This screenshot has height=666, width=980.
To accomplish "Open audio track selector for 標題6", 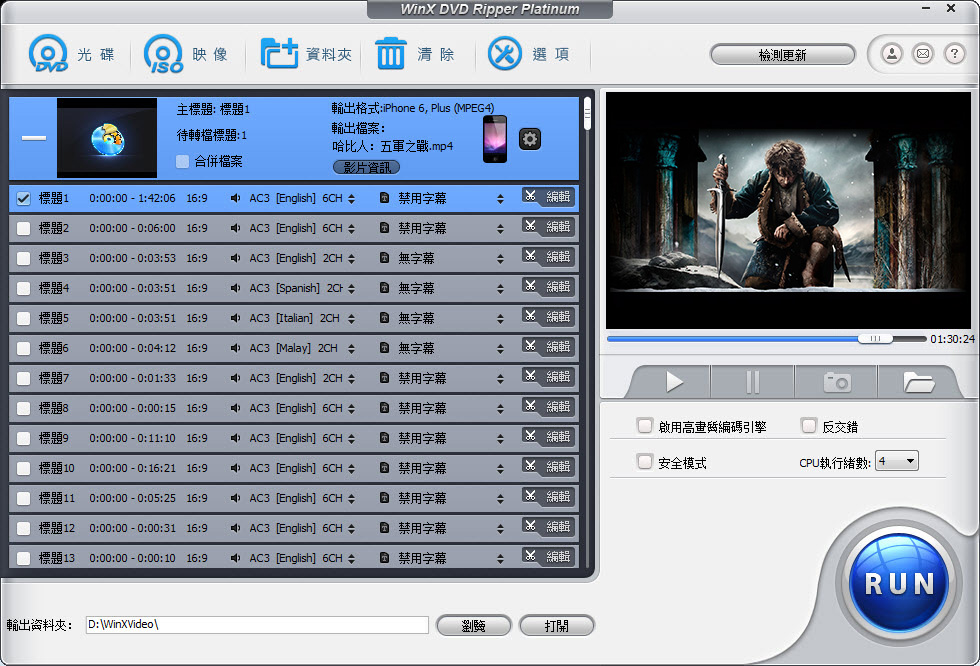I will 351,349.
